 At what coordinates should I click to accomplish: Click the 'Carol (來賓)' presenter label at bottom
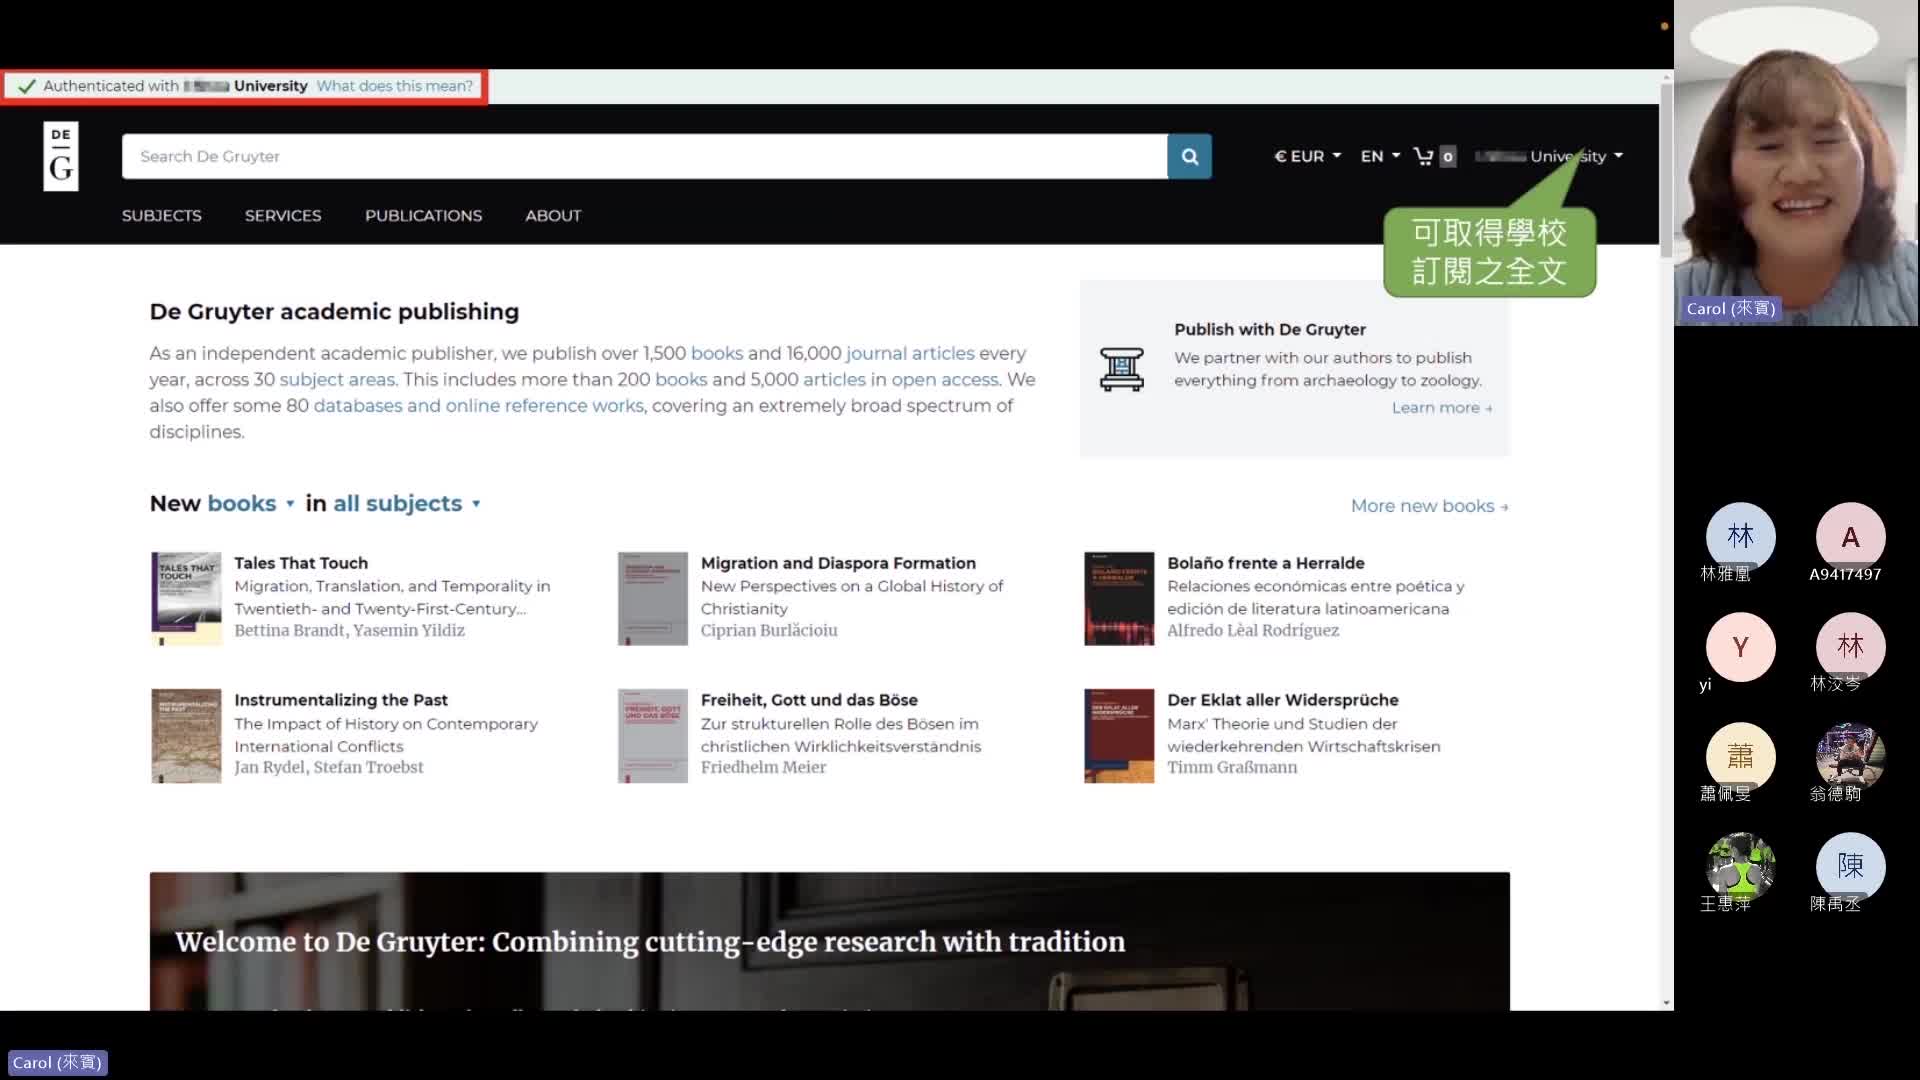(57, 1062)
